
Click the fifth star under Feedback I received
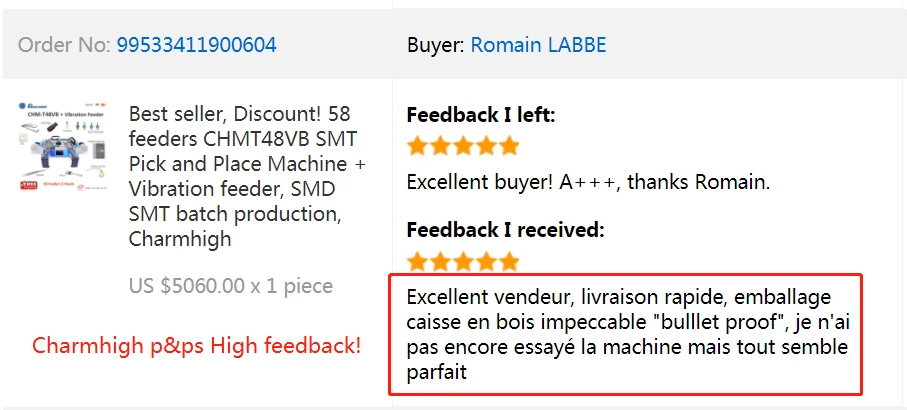click(x=509, y=261)
